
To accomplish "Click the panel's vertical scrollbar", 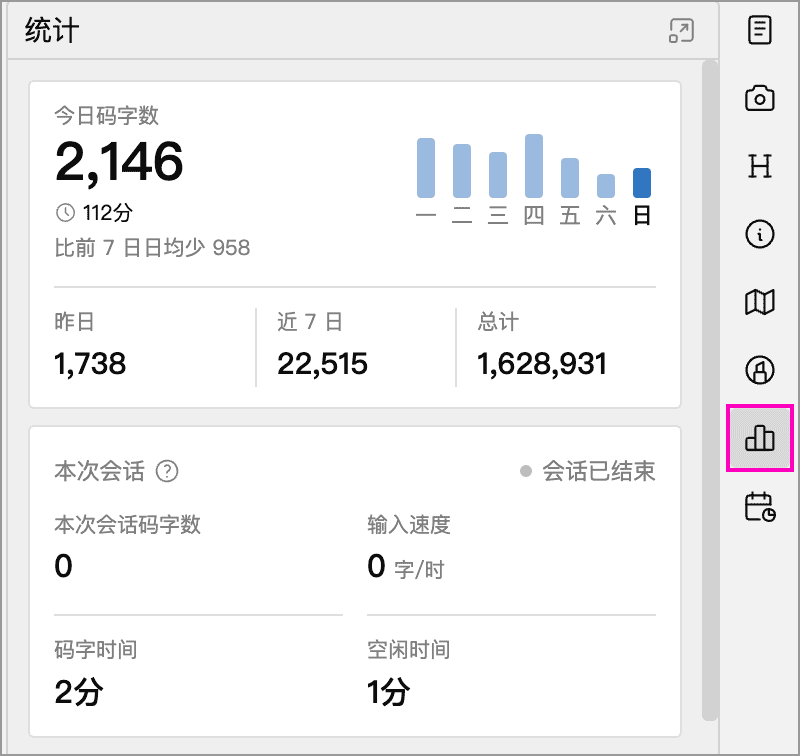I will pyautogui.click(x=710, y=390).
